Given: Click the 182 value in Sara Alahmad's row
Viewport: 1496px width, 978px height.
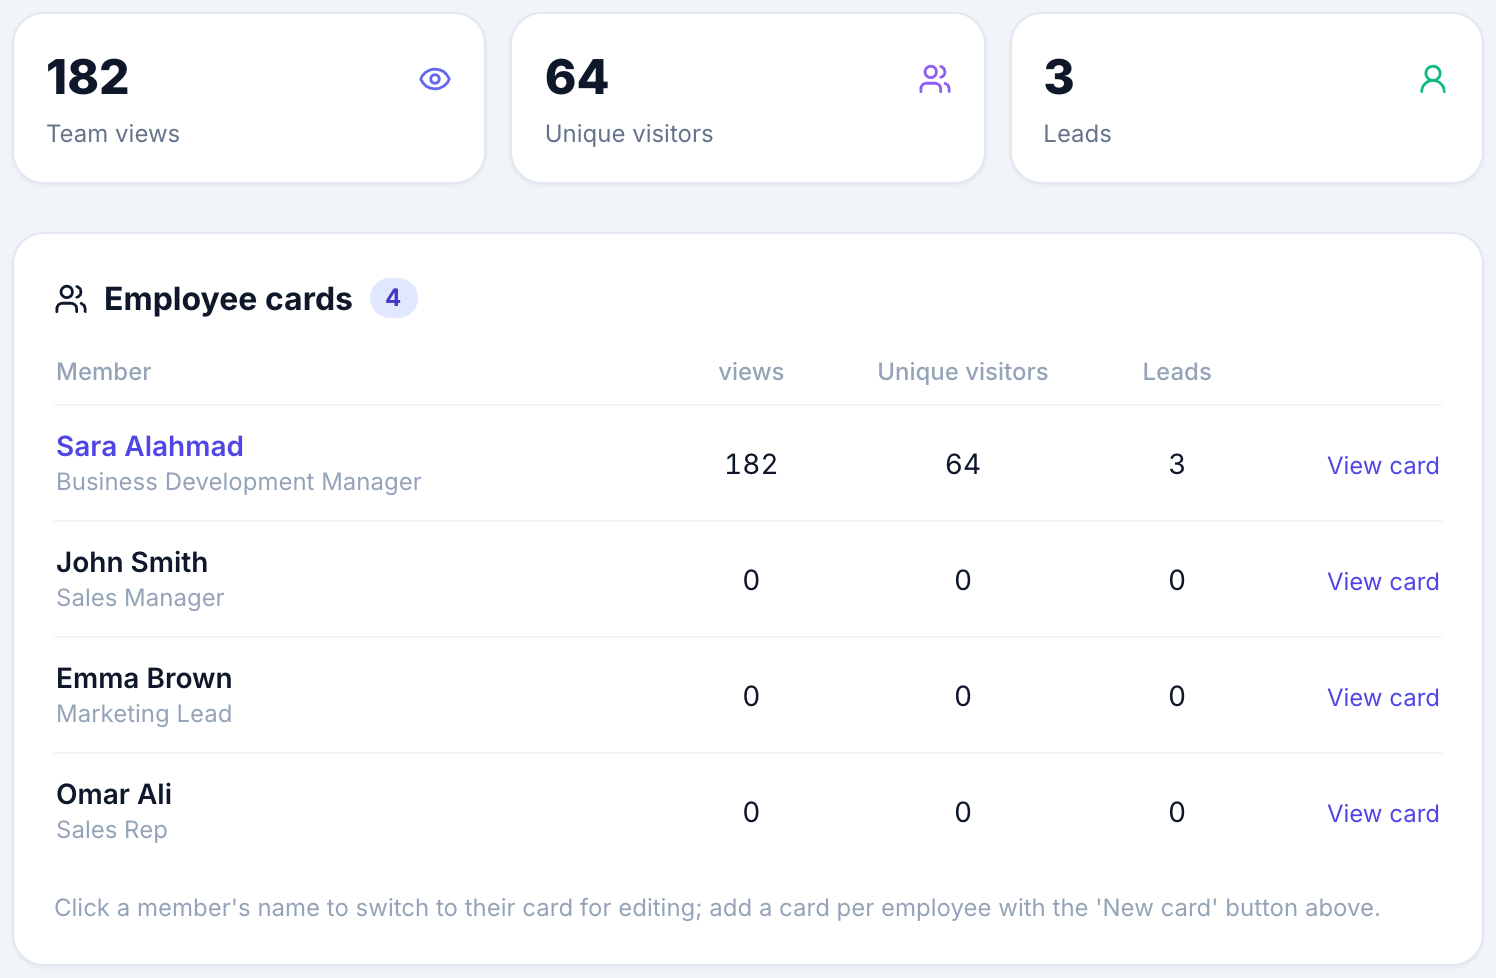Looking at the screenshot, I should pyautogui.click(x=751, y=464).
